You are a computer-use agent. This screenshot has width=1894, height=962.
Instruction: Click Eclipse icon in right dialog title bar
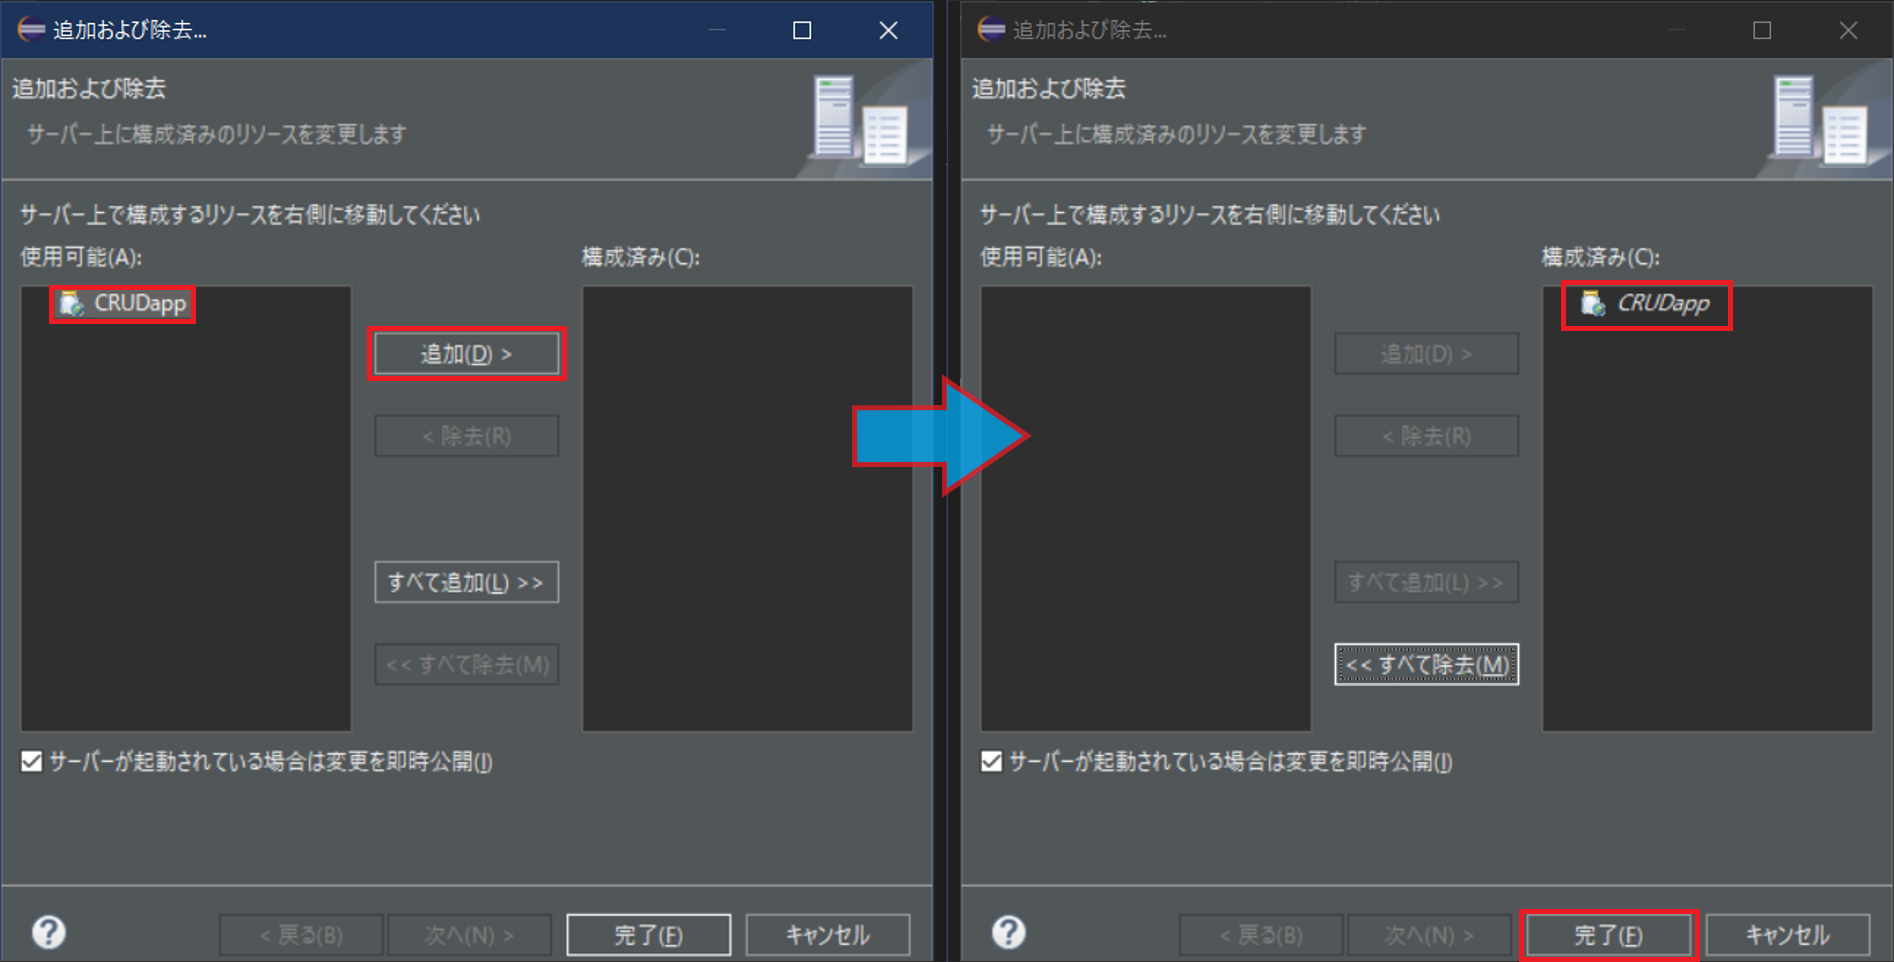point(991,30)
